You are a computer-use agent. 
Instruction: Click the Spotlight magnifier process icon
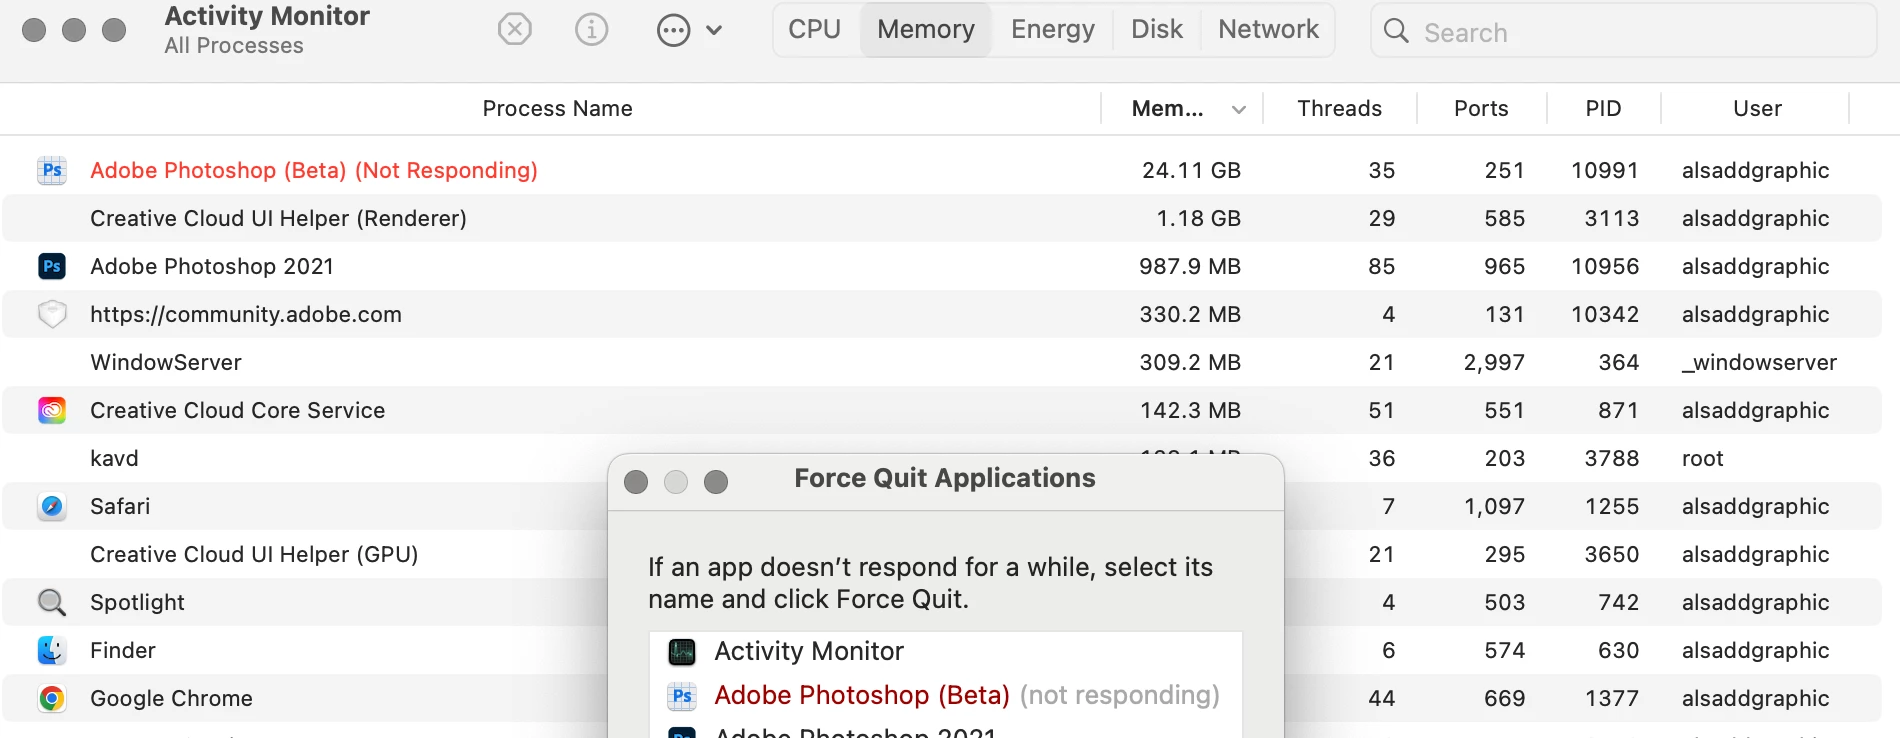click(52, 602)
